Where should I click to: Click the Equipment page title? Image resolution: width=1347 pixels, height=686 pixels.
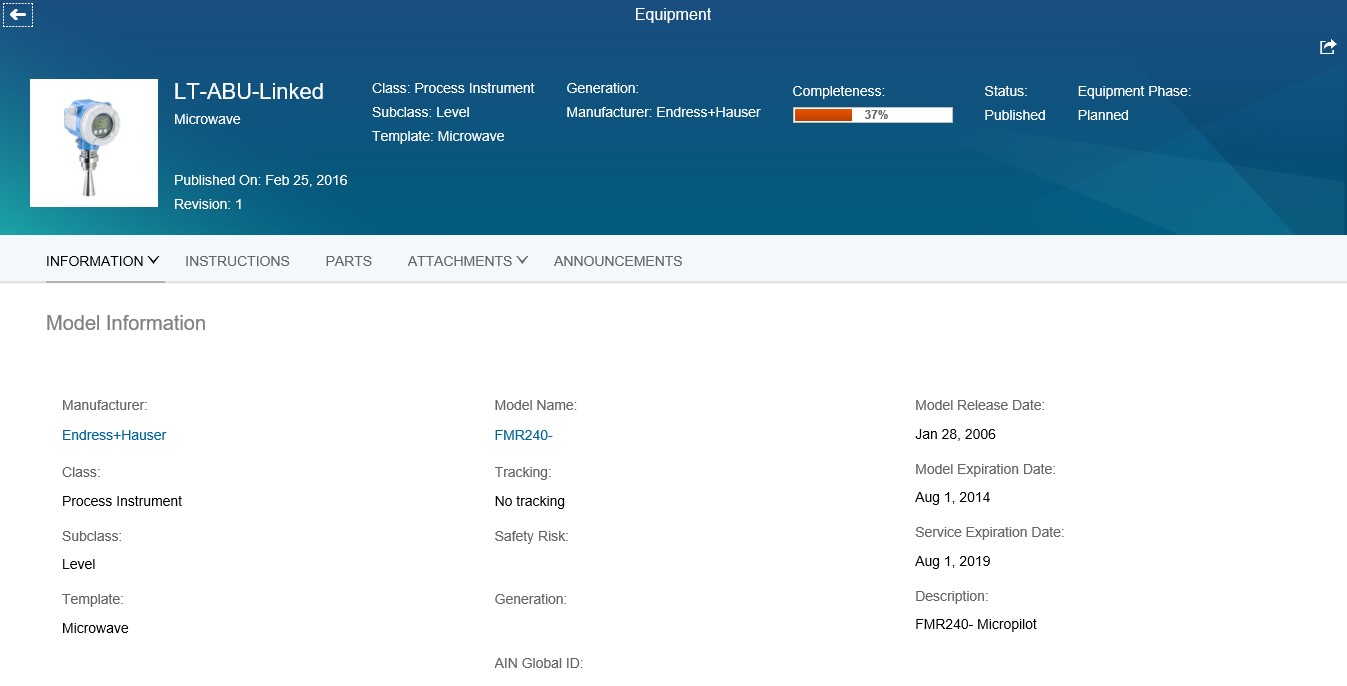click(673, 15)
